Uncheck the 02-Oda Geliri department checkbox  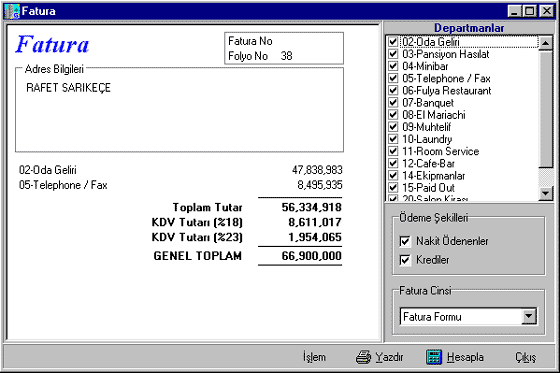[393, 42]
